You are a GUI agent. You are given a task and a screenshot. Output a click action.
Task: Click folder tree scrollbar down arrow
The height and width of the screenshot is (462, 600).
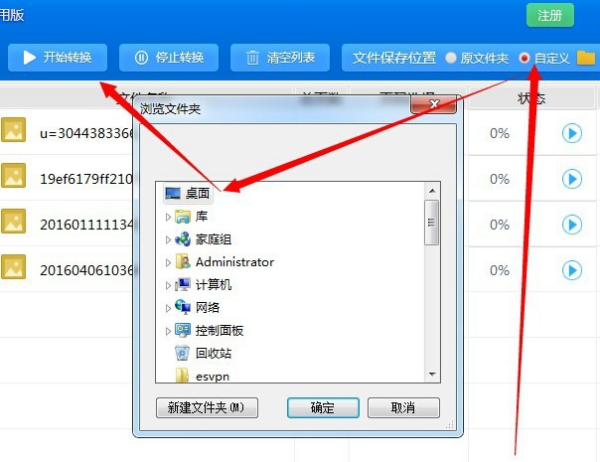[432, 374]
